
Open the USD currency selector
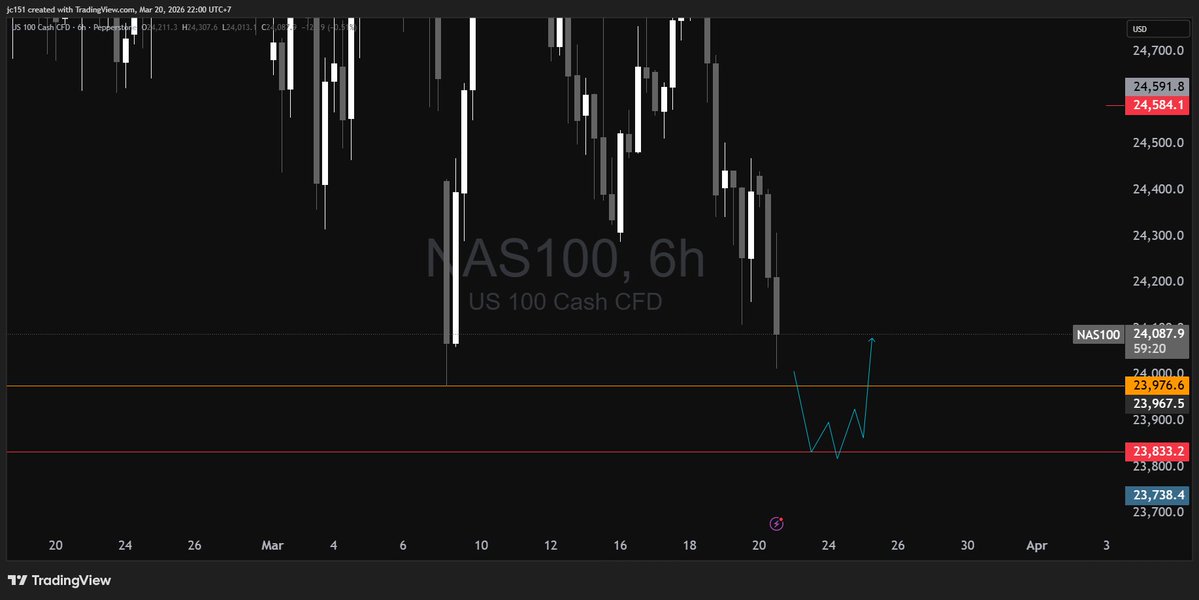tap(1157, 29)
